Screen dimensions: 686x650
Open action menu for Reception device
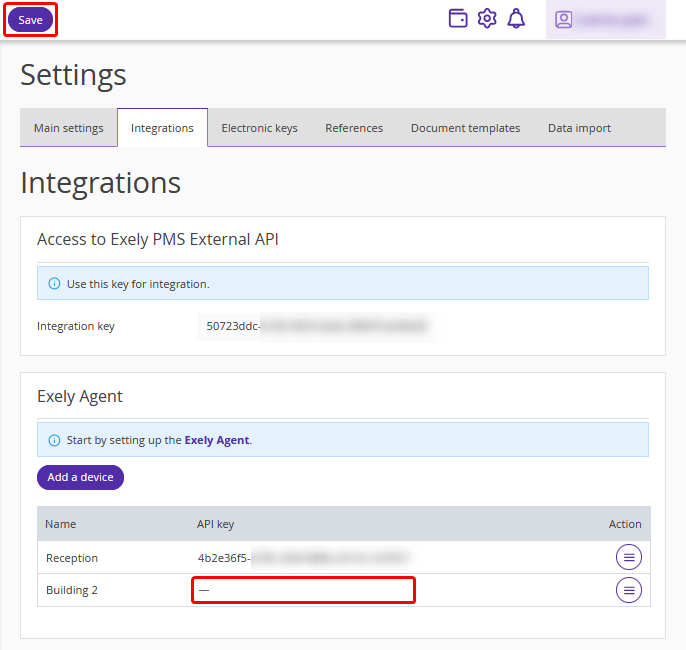(628, 558)
